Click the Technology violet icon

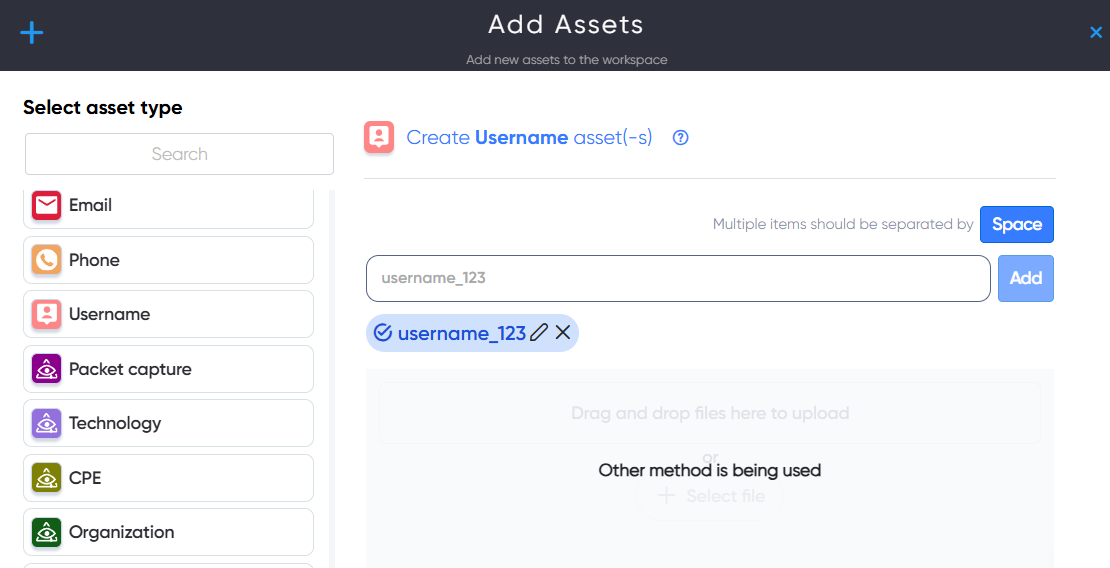pos(47,423)
